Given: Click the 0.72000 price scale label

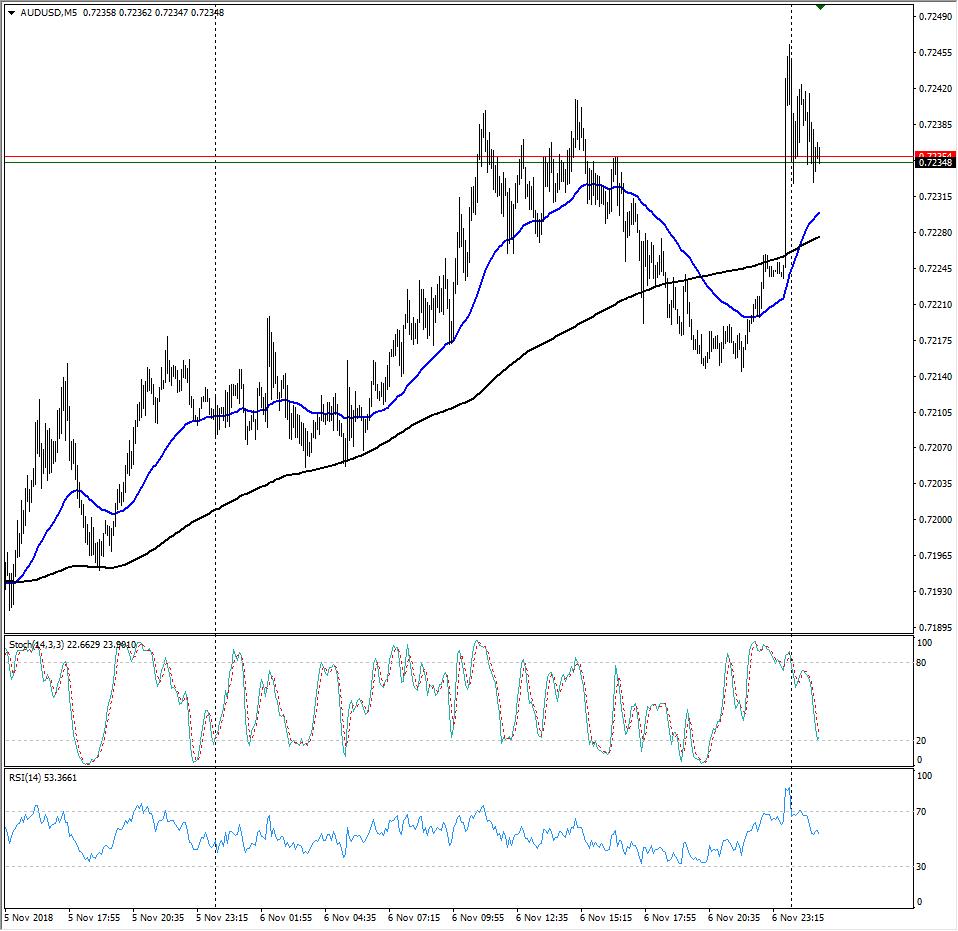Looking at the screenshot, I should (933, 520).
